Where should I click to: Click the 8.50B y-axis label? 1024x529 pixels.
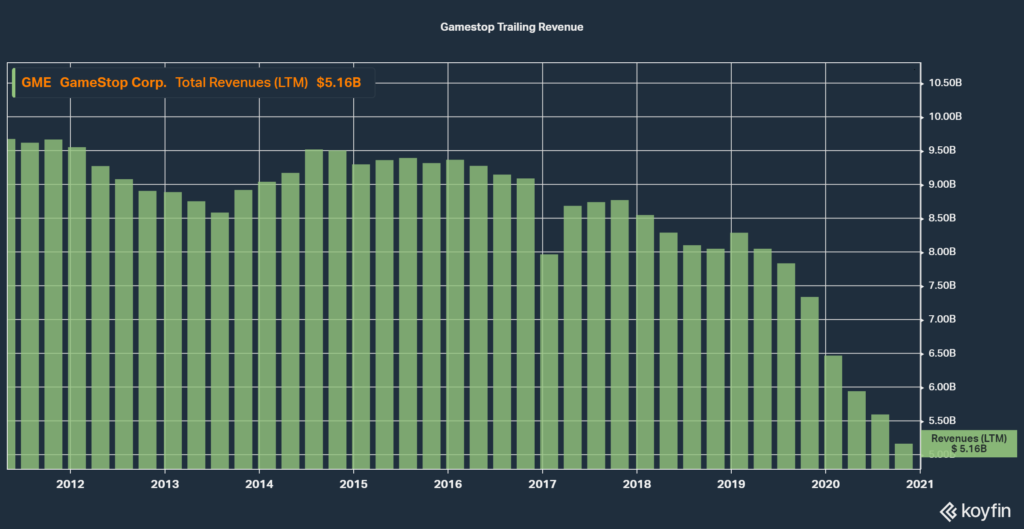point(941,218)
